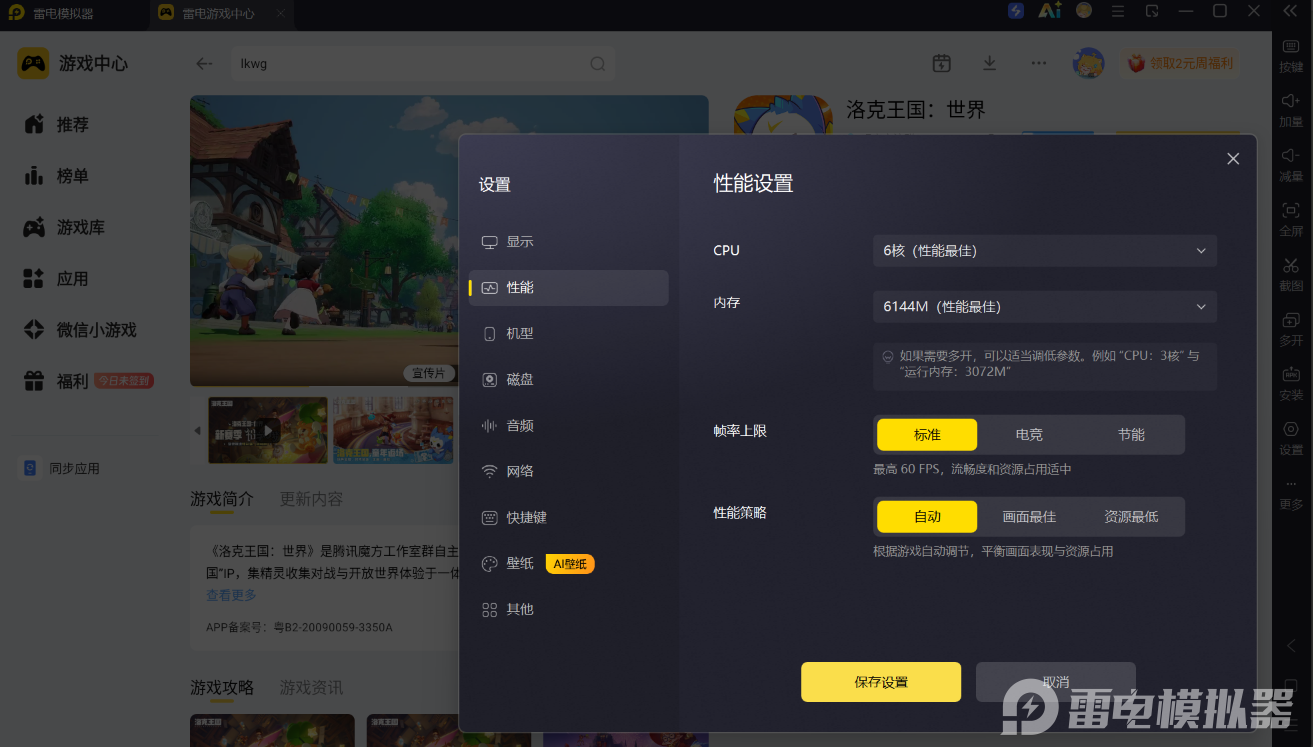Open the 磁盘 settings section
Screen dimensions: 1313x747
568,380
